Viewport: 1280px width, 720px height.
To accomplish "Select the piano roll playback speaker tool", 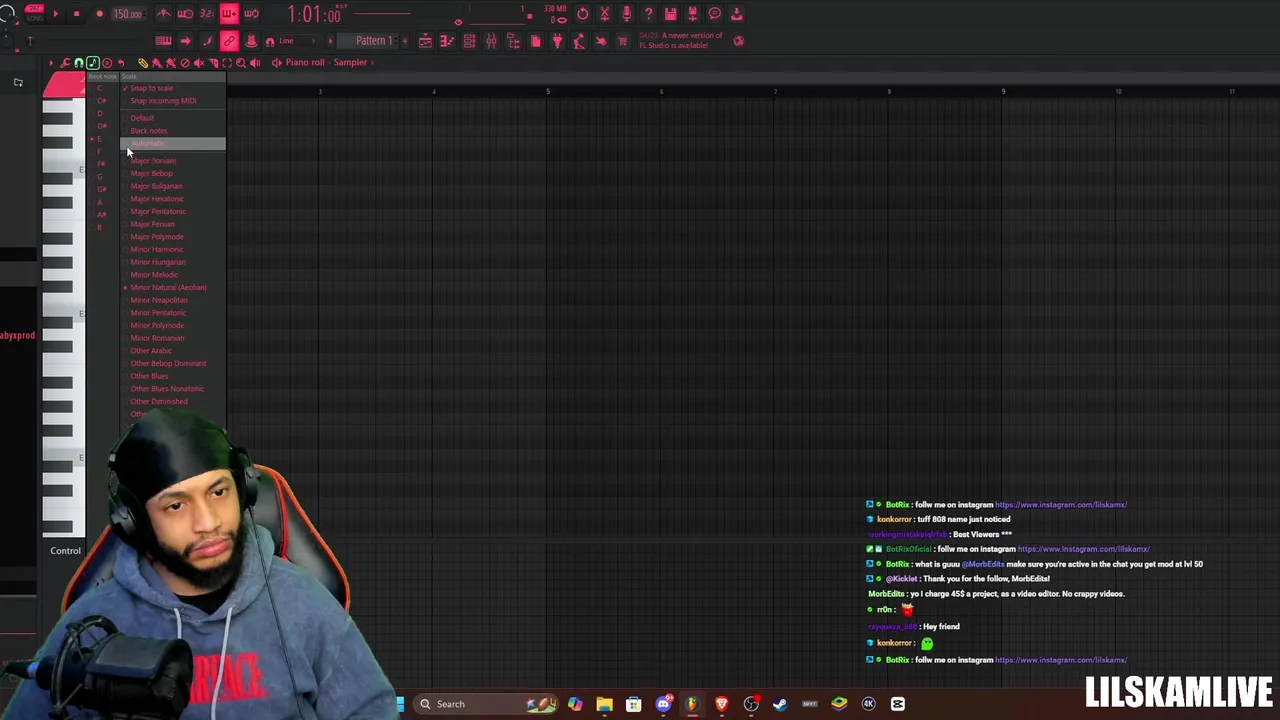I will tap(255, 63).
